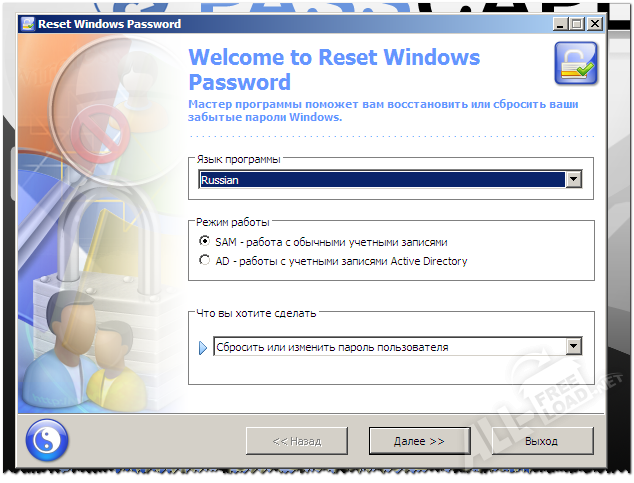
Task: Expand the language dropdown arrow next to Russian
Action: coord(573,180)
